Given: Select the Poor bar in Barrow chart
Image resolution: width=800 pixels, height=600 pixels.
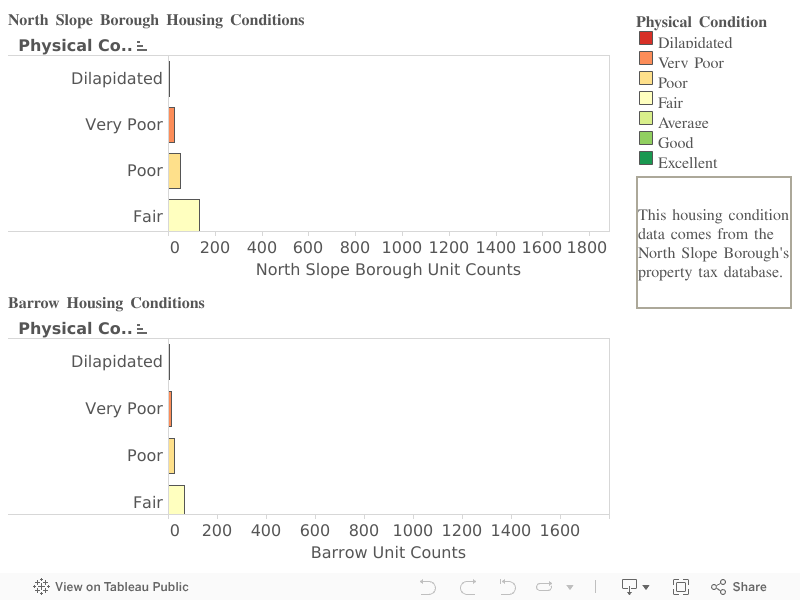Looking at the screenshot, I should click(x=172, y=455).
